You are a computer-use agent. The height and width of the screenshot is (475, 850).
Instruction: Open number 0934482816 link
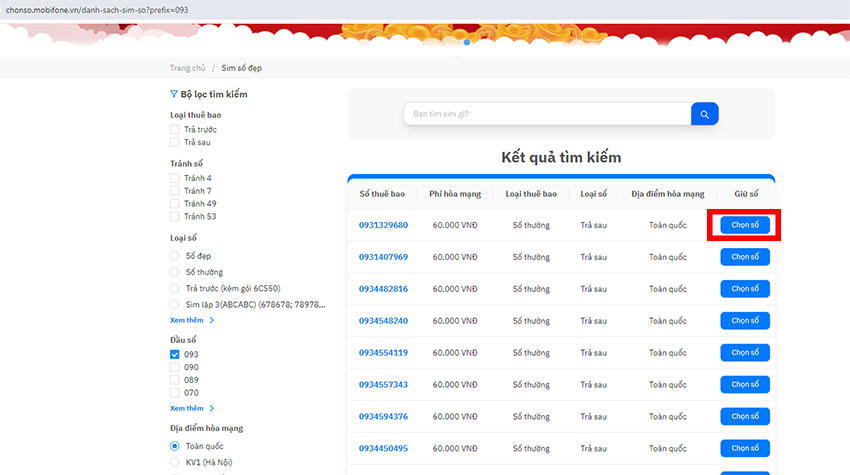click(383, 289)
